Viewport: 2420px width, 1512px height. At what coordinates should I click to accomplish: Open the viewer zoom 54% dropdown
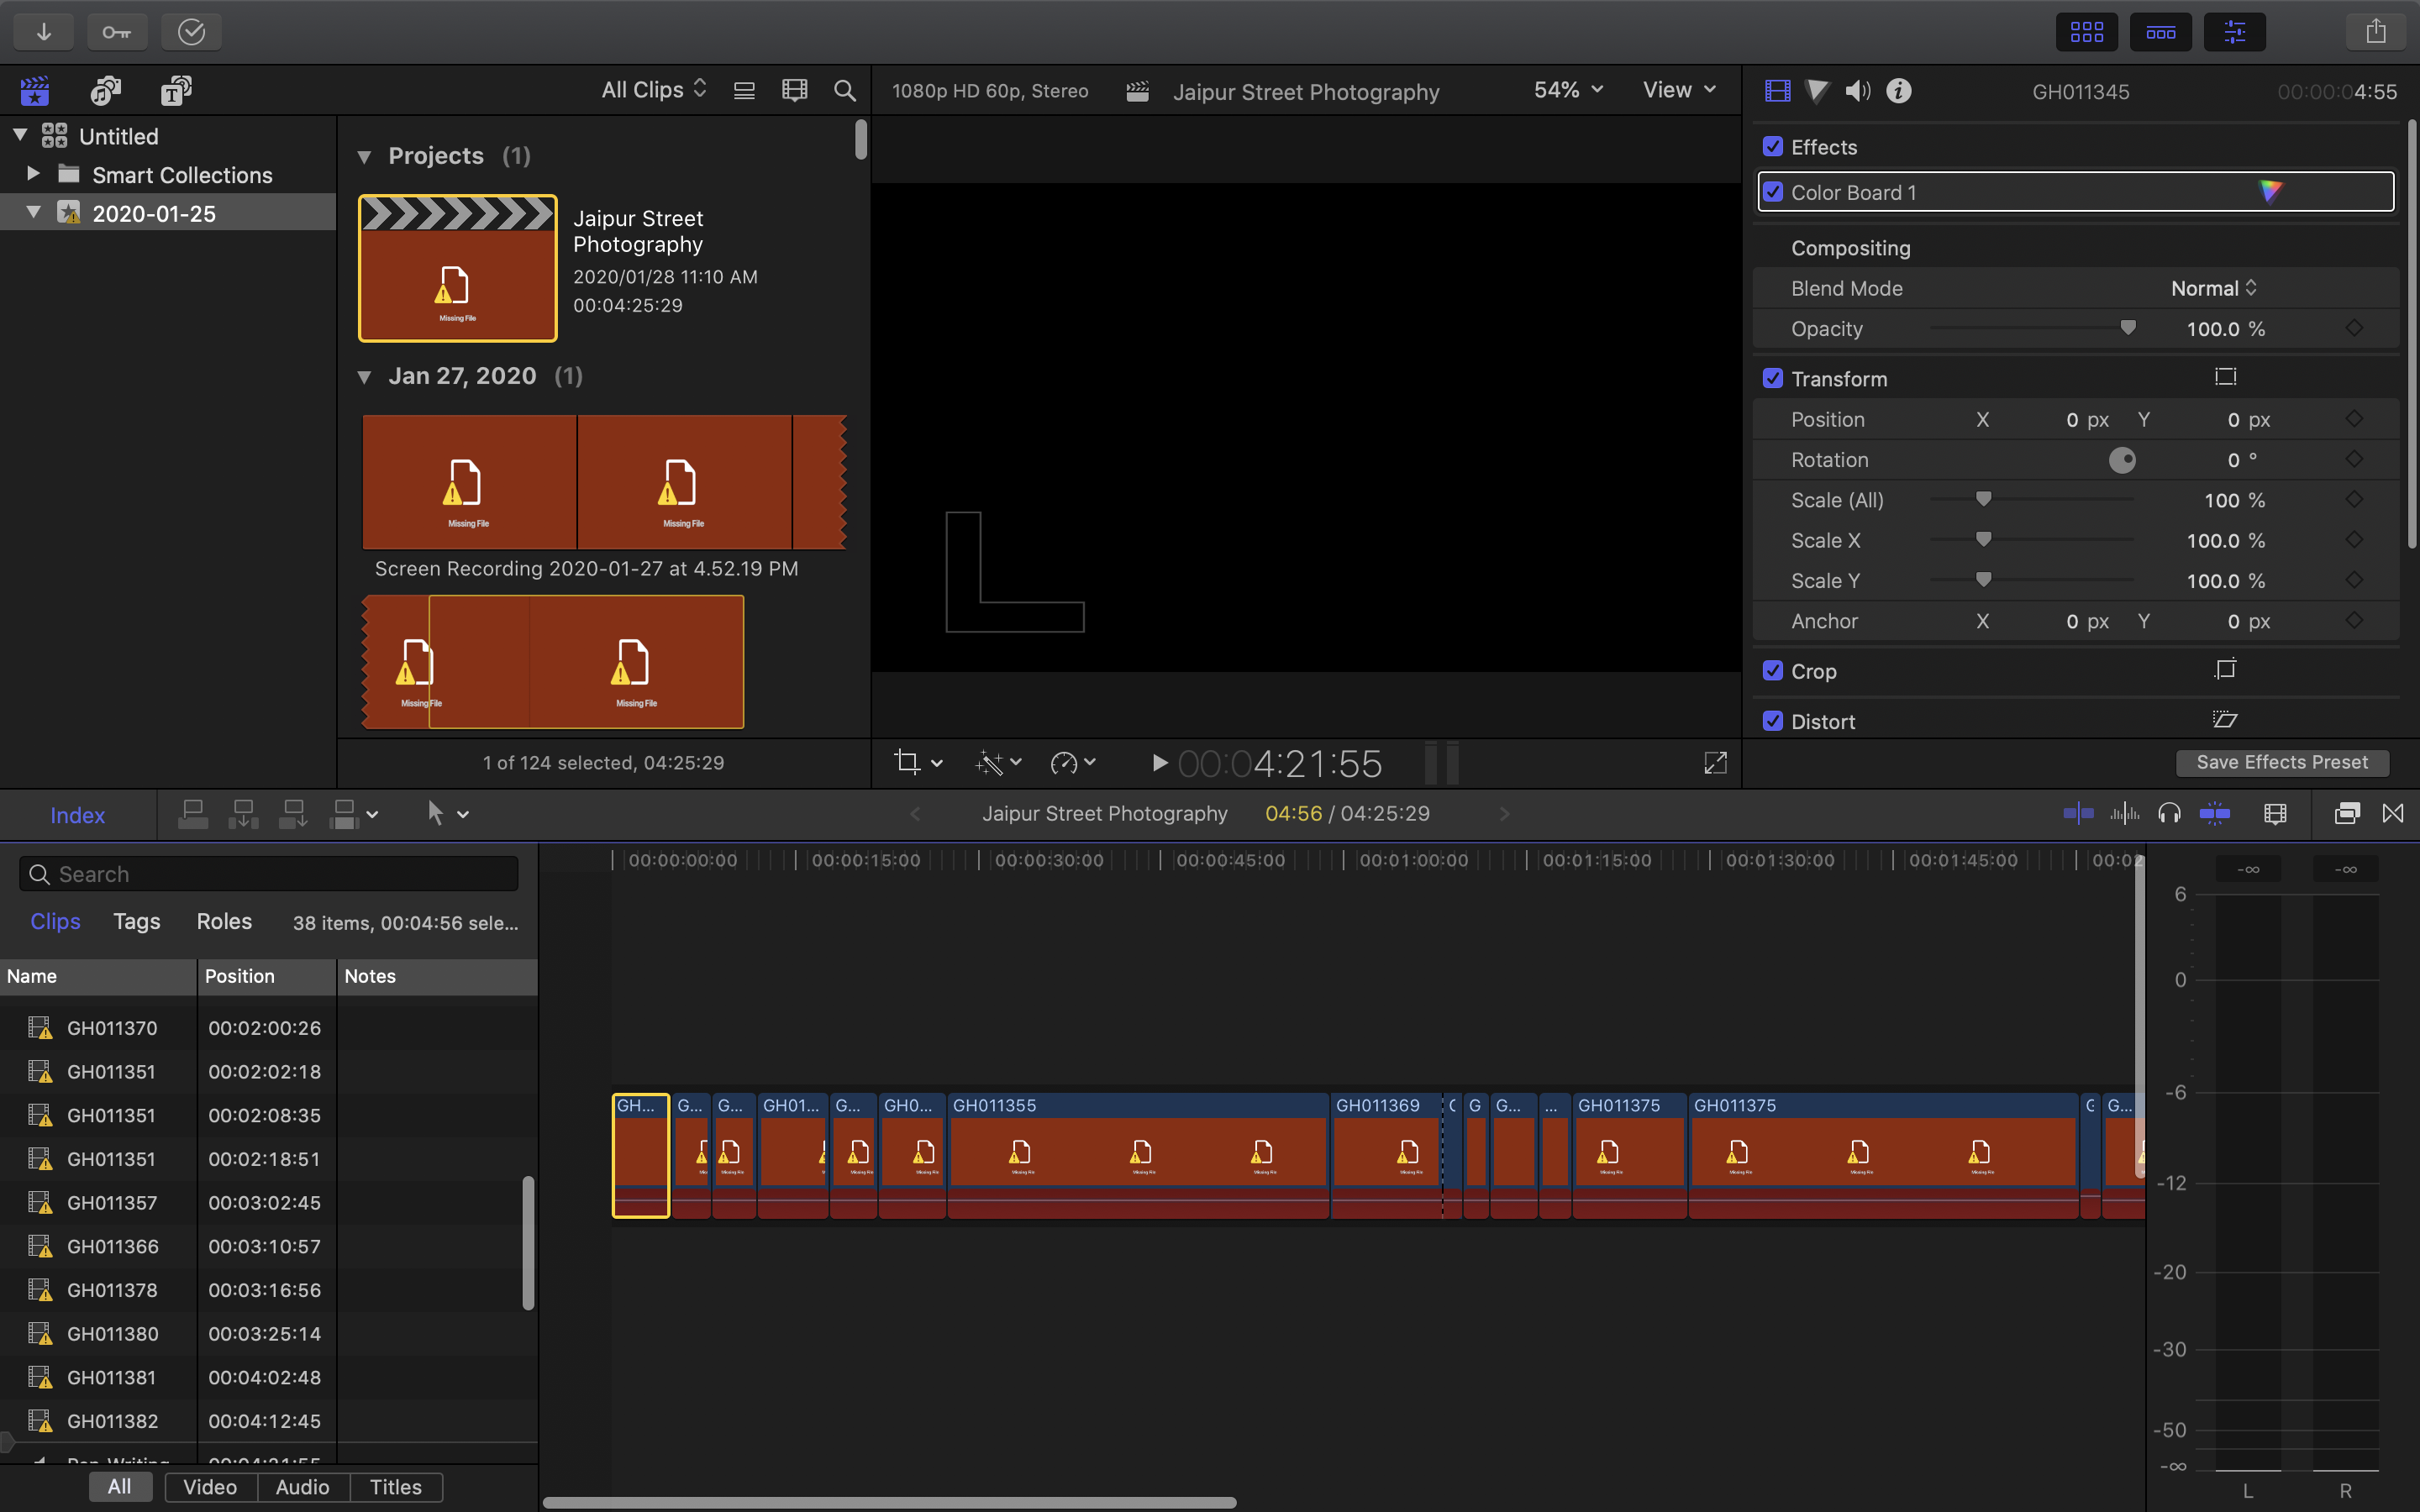click(1567, 90)
